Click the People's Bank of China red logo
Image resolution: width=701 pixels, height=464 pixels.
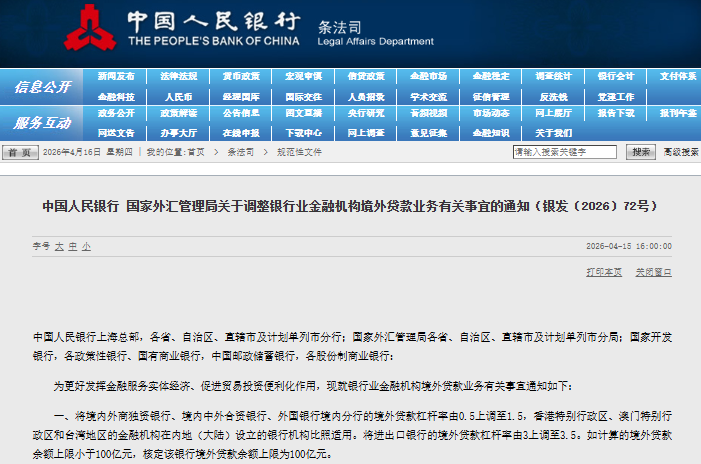tap(90, 28)
